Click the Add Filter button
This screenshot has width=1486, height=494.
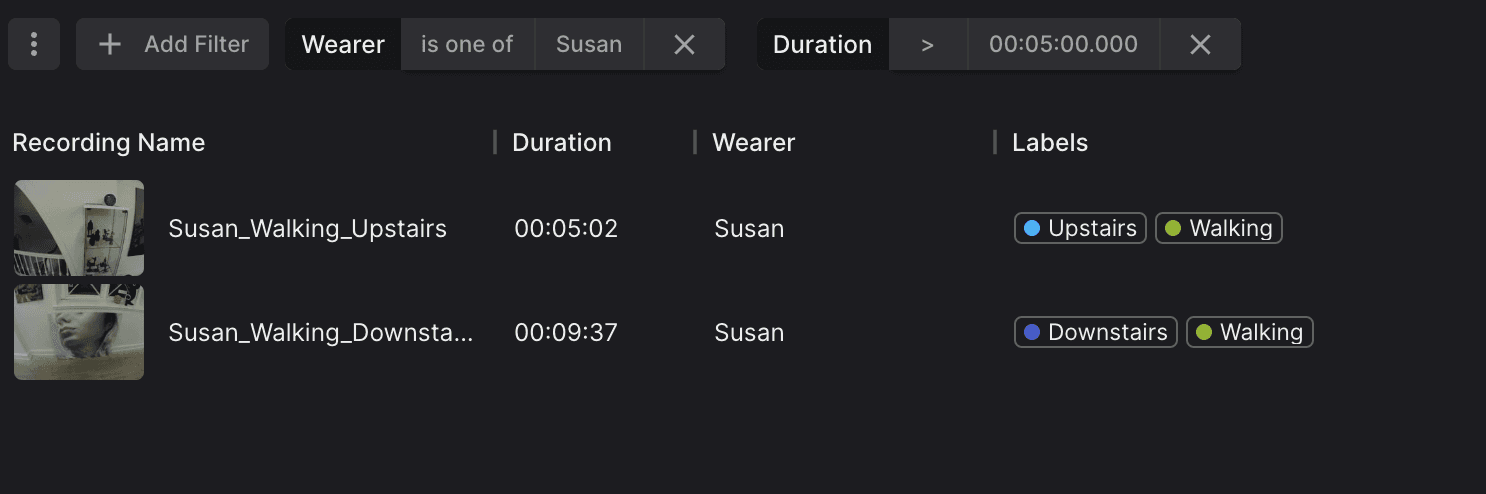(x=172, y=44)
